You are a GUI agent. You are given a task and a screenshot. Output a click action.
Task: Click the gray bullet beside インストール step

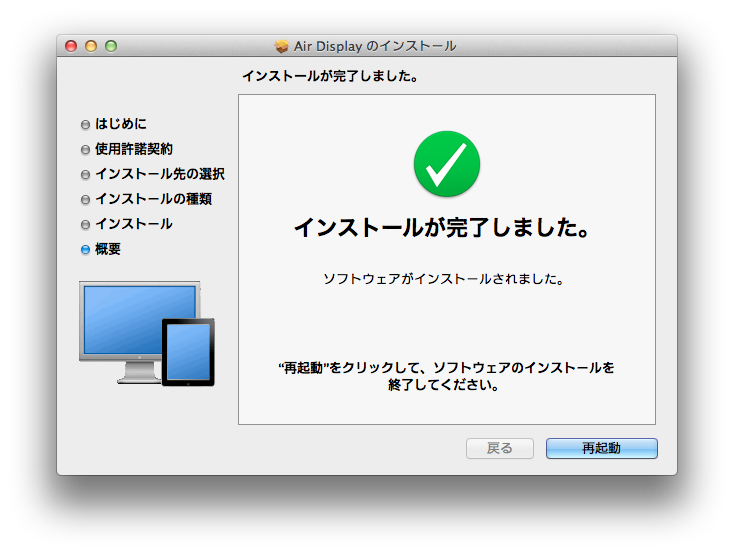[x=85, y=225]
